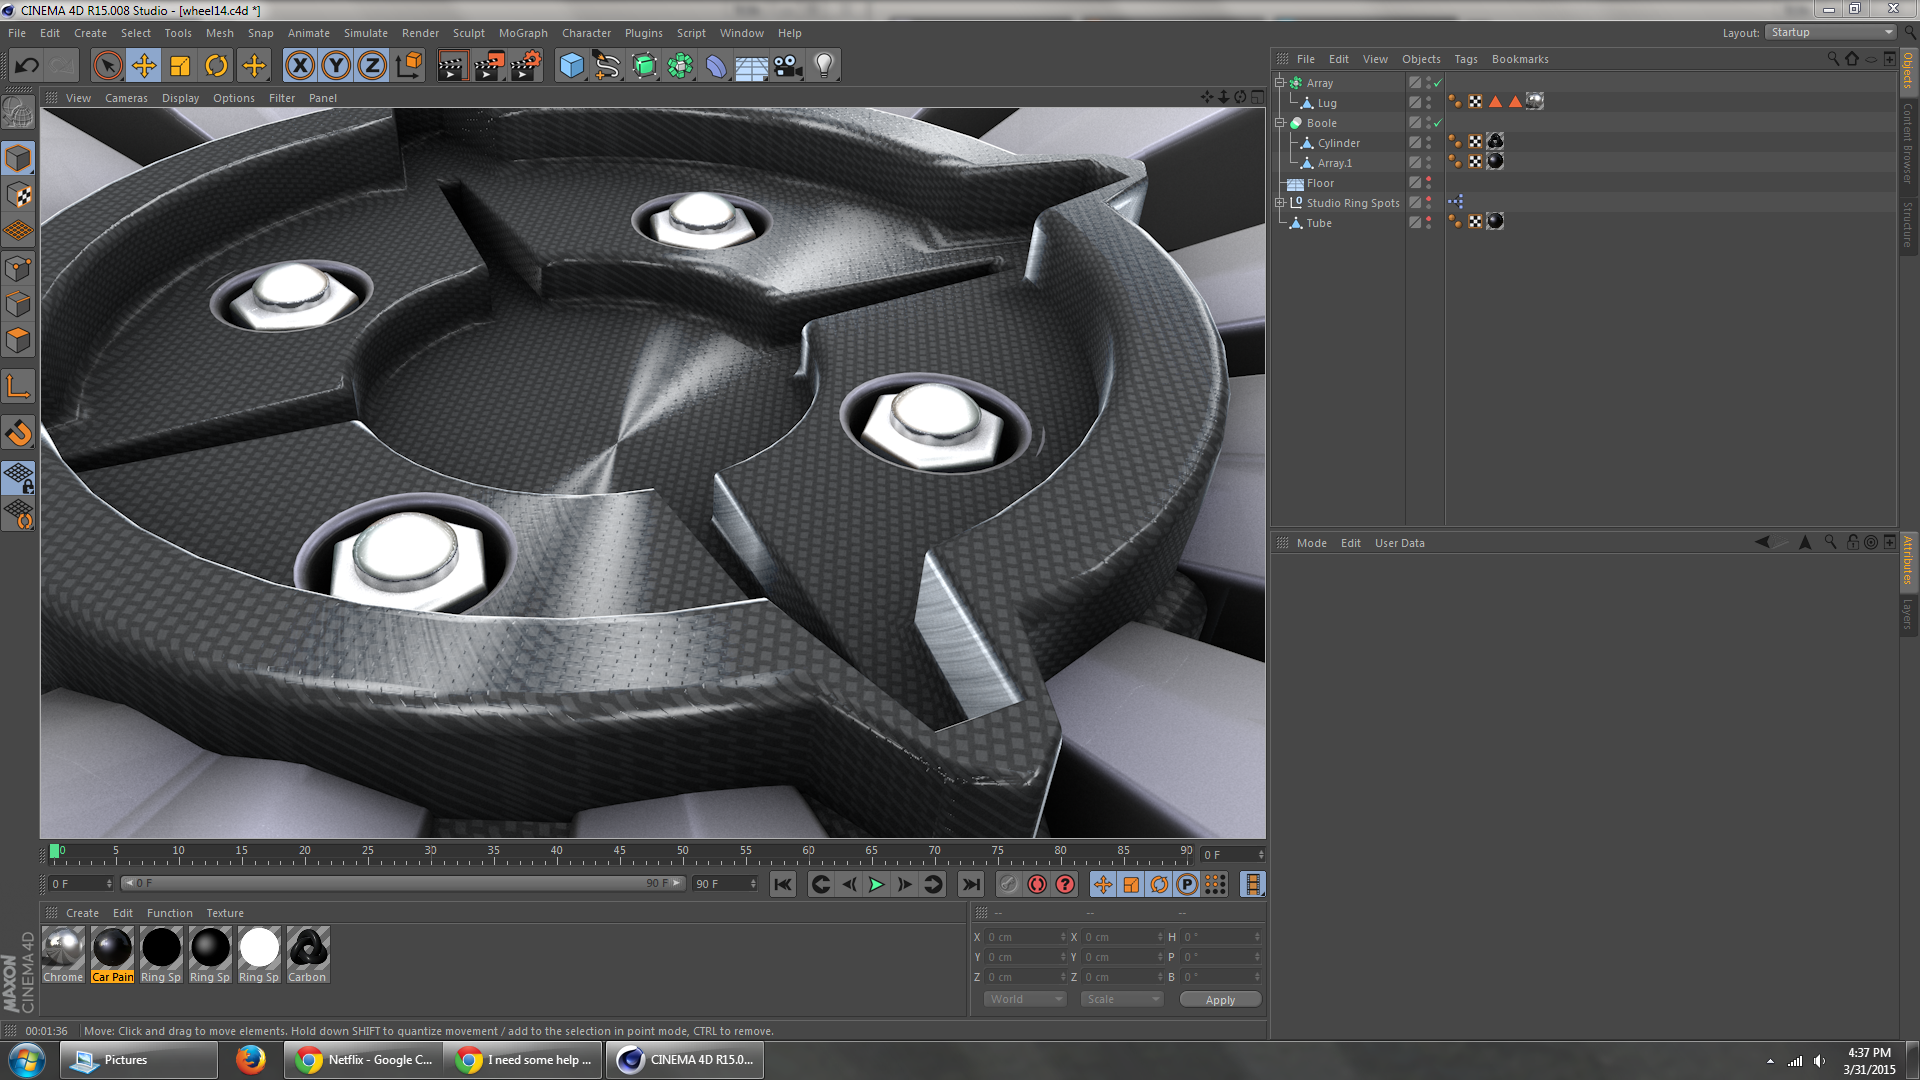The image size is (1920, 1080).
Task: Switch to Model mode cube icon
Action: pos(18,158)
